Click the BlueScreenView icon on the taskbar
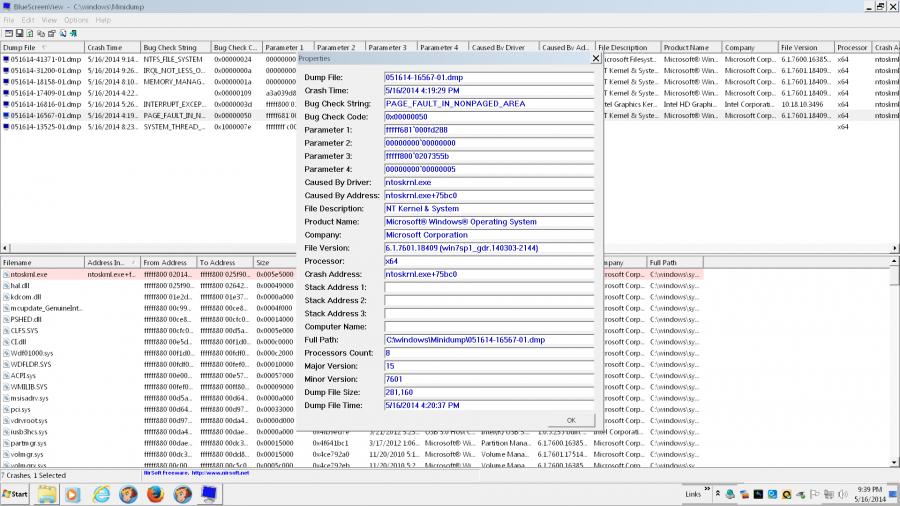 coord(209,494)
